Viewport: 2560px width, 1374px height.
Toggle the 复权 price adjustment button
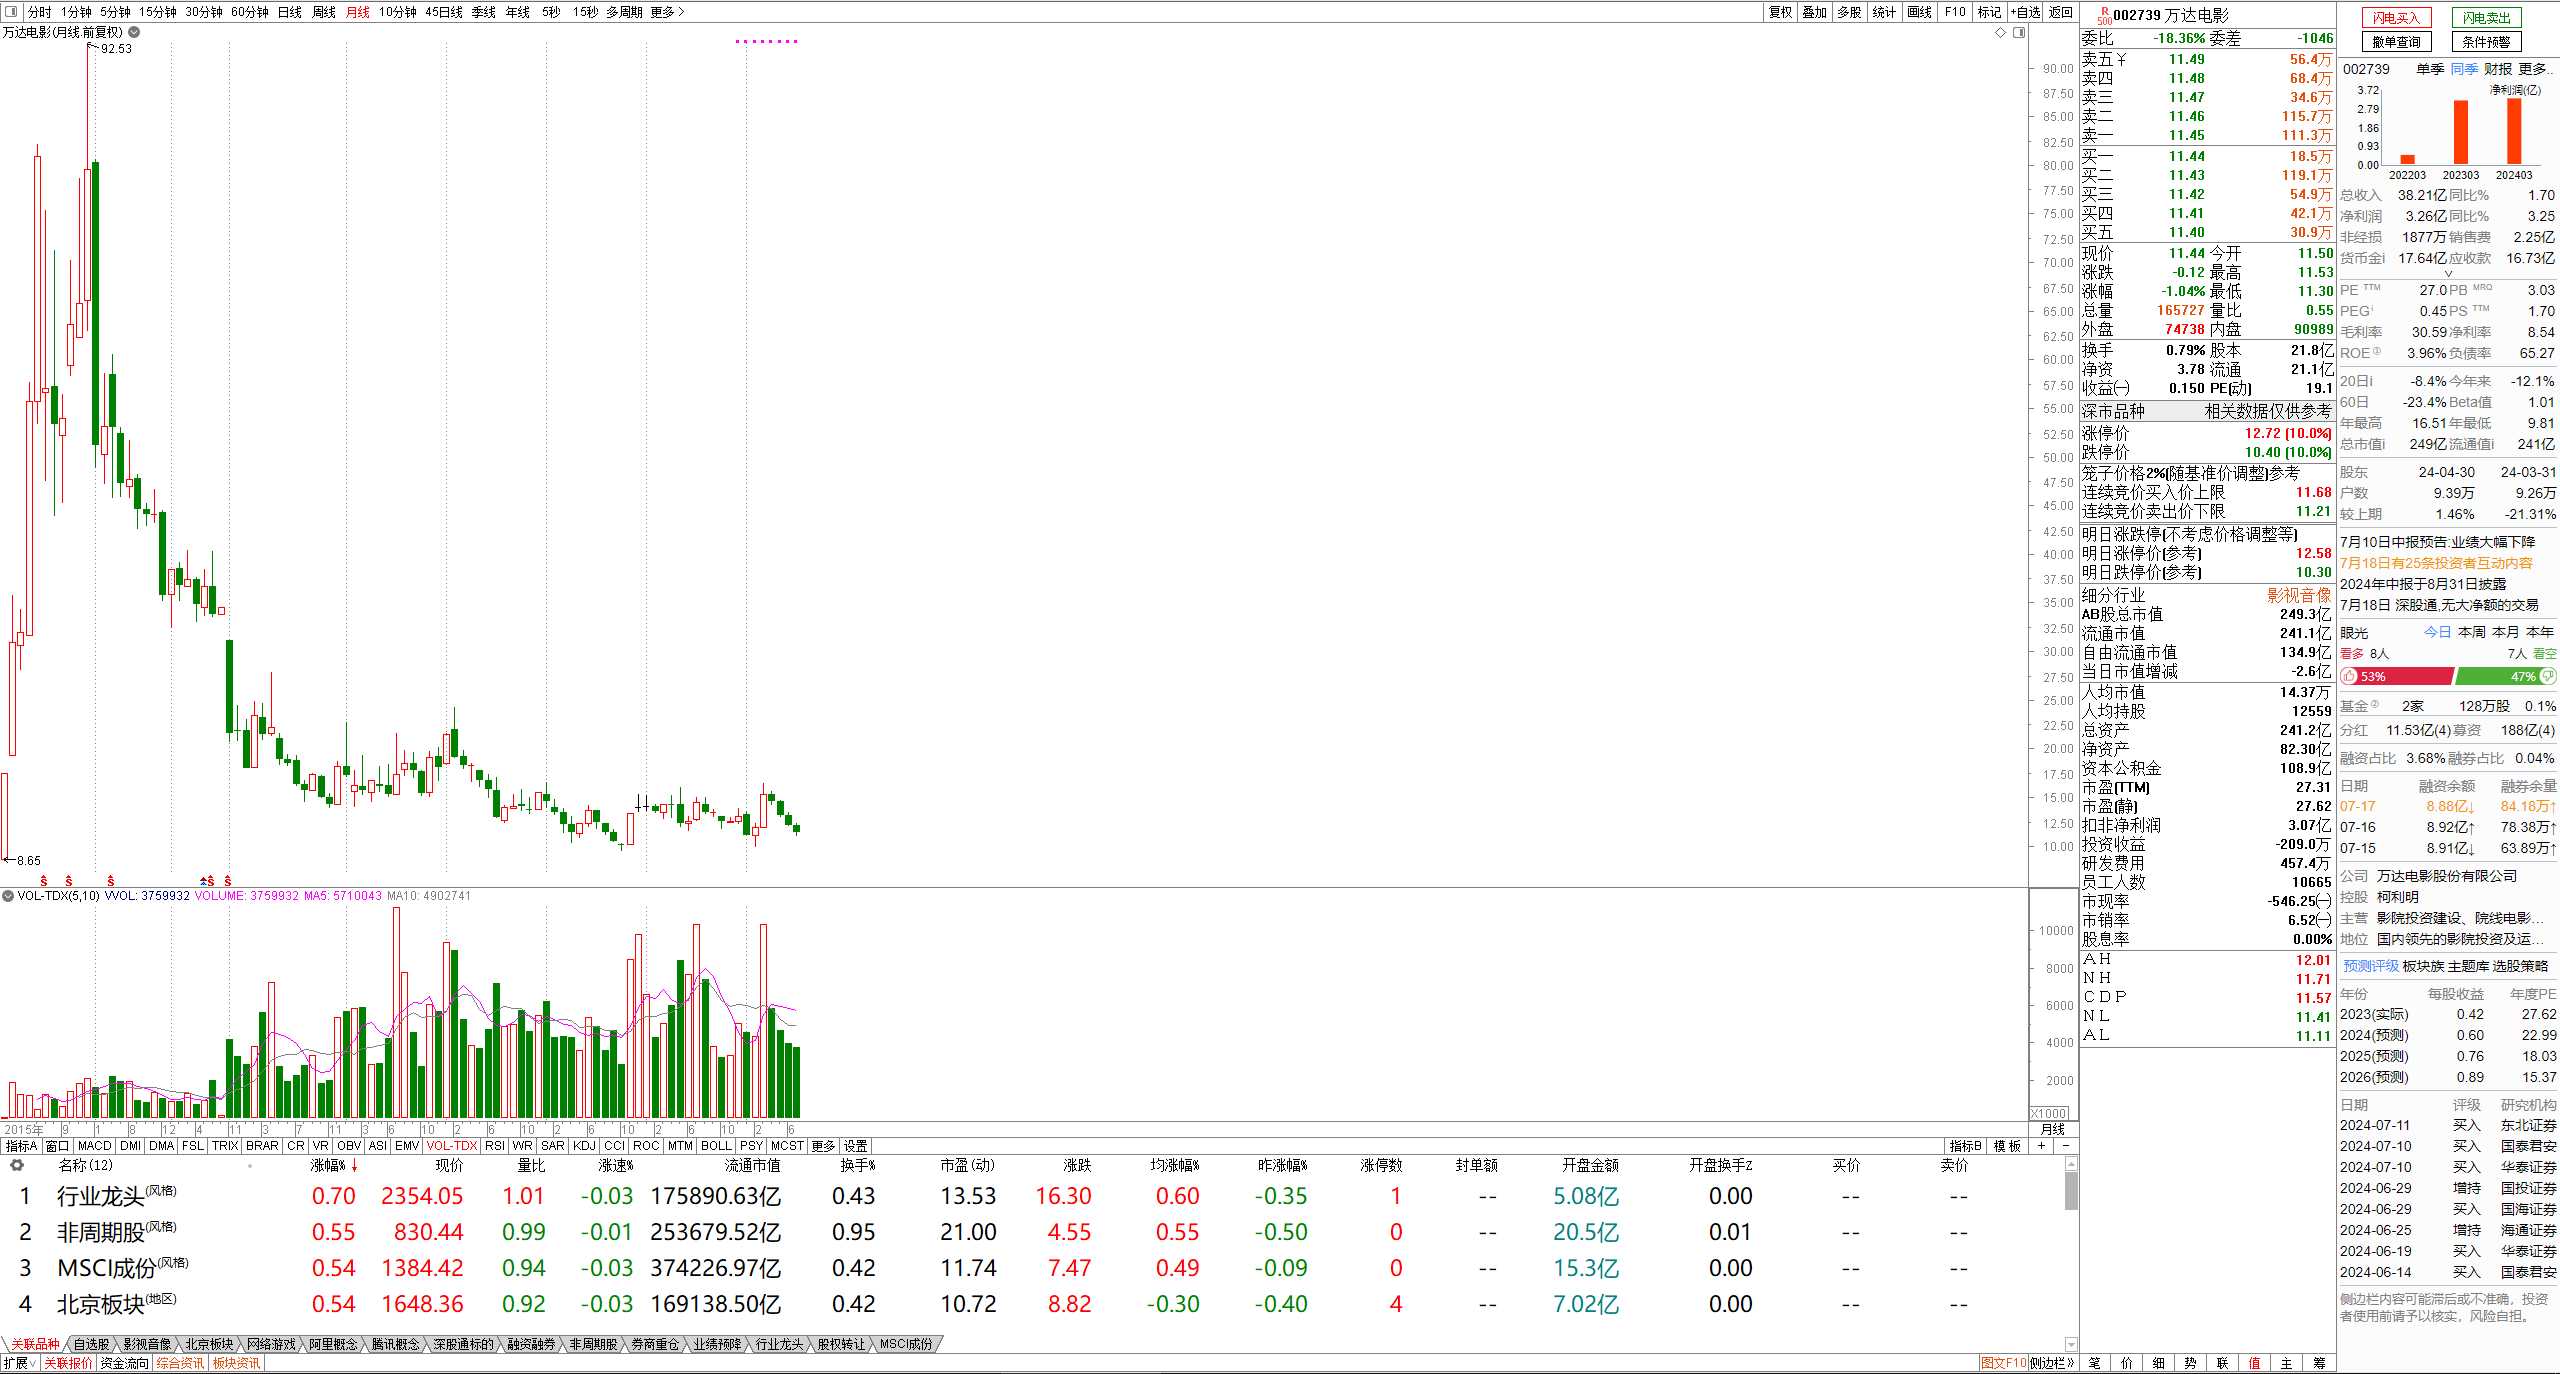(x=1781, y=12)
